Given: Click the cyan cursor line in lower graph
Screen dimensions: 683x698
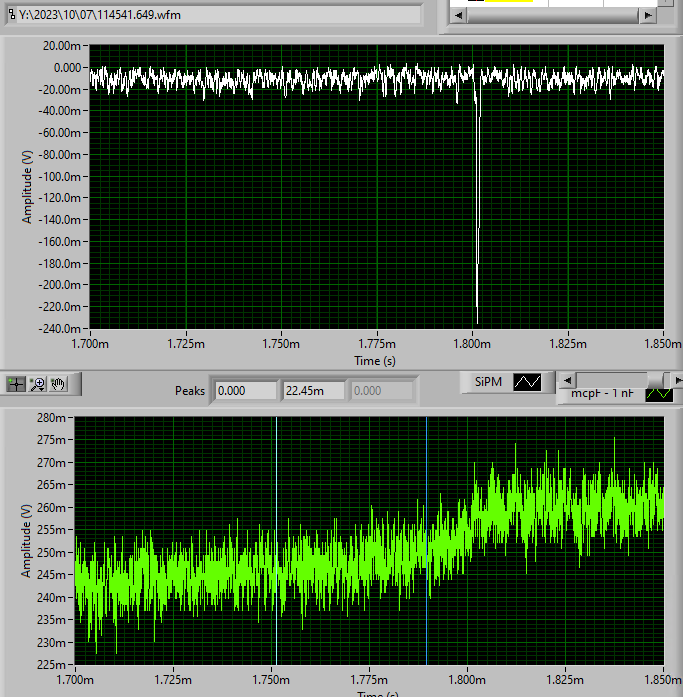Looking at the screenshot, I should point(276,540).
